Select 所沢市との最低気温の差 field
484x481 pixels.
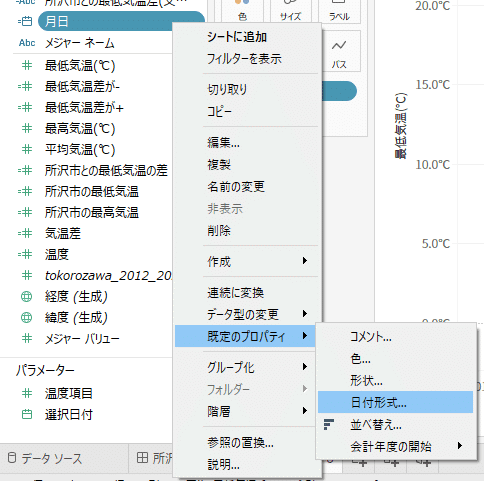106,170
